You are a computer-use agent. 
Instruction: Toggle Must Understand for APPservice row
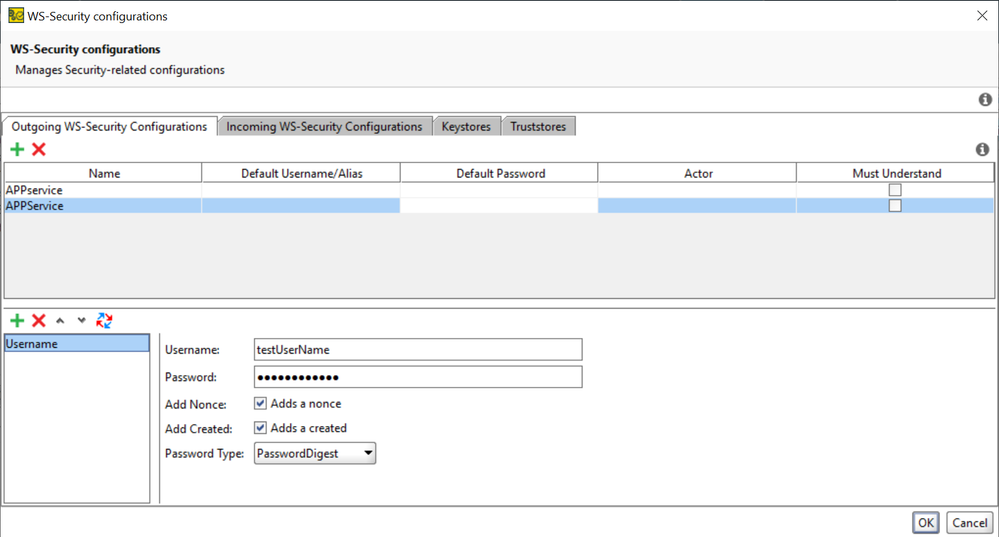coord(895,190)
